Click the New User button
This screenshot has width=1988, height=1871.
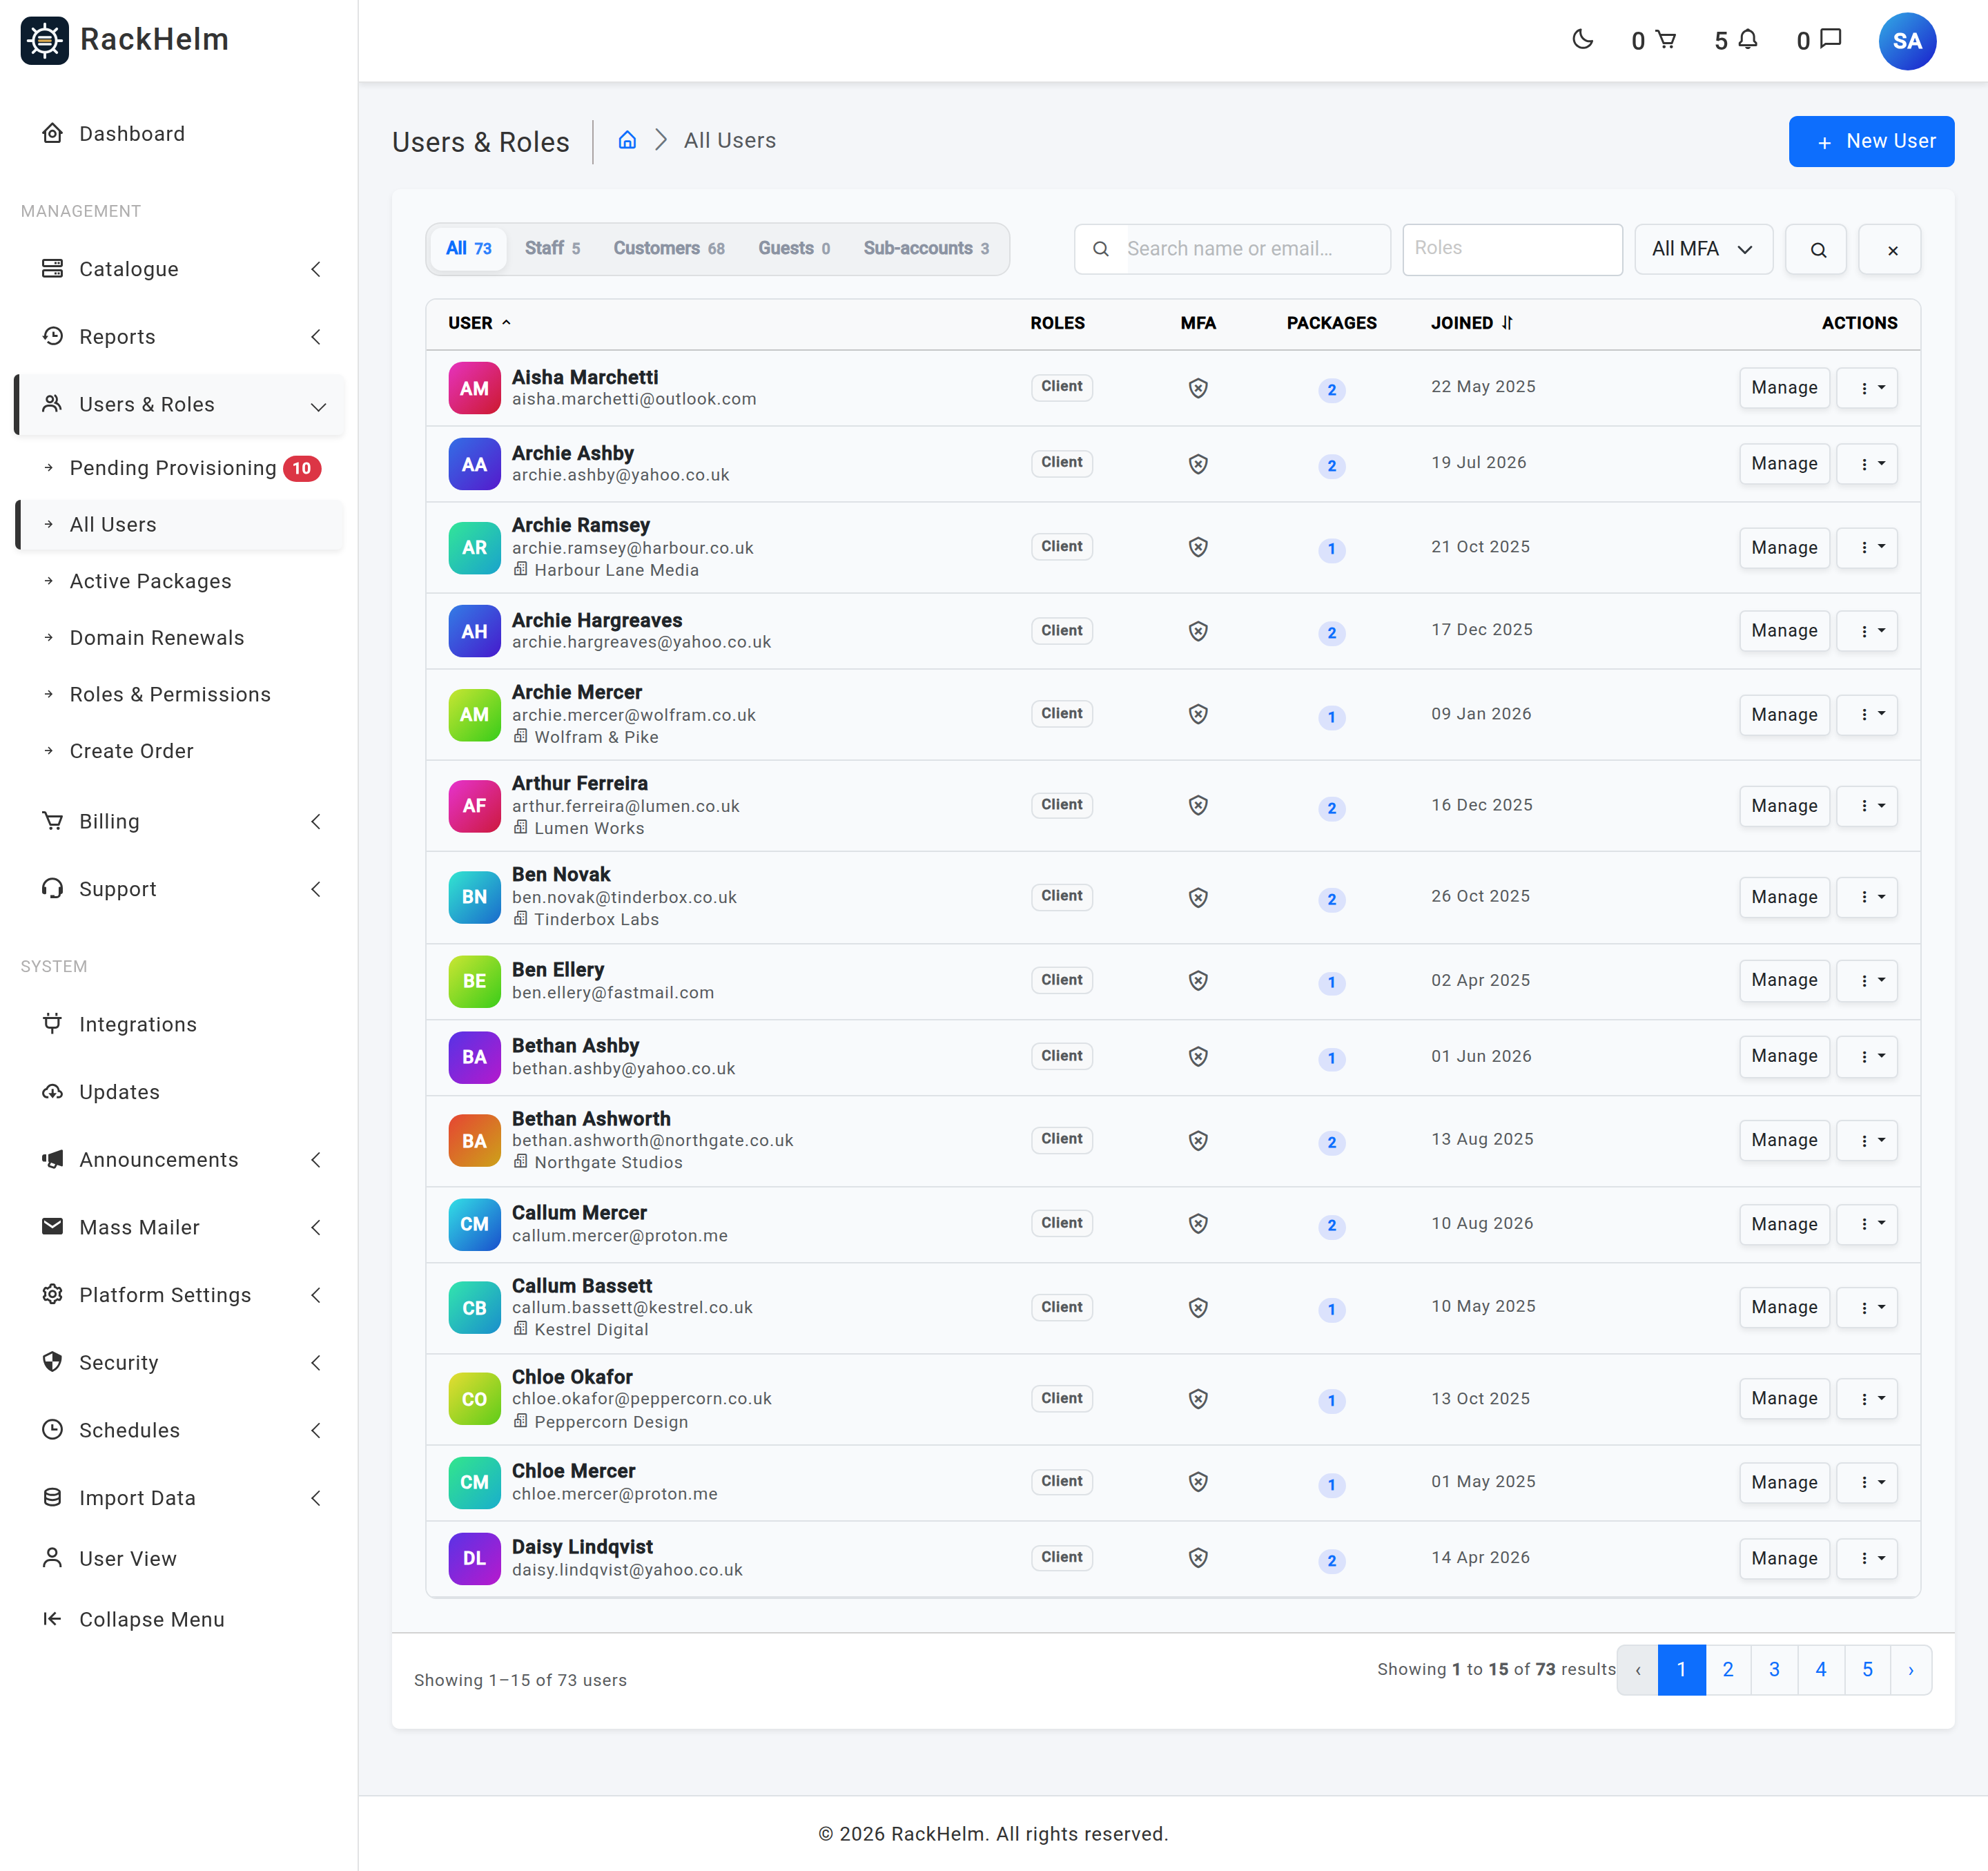point(1870,141)
